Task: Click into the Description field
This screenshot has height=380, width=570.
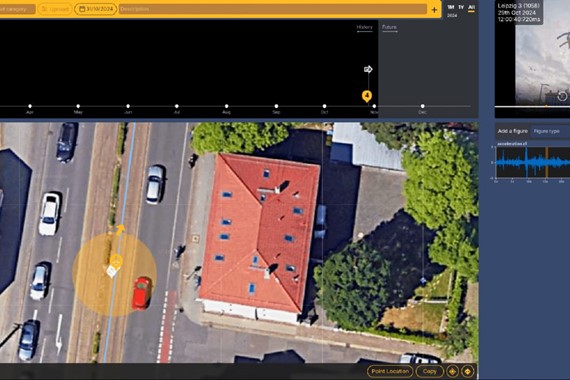Action: coord(273,9)
